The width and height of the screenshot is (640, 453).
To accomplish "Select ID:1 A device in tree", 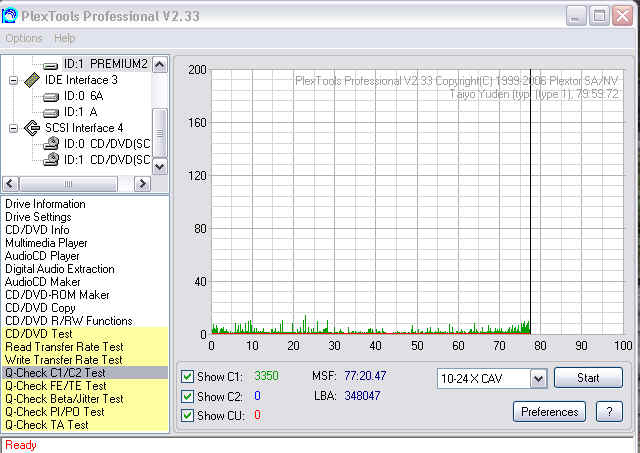I will click(80, 112).
